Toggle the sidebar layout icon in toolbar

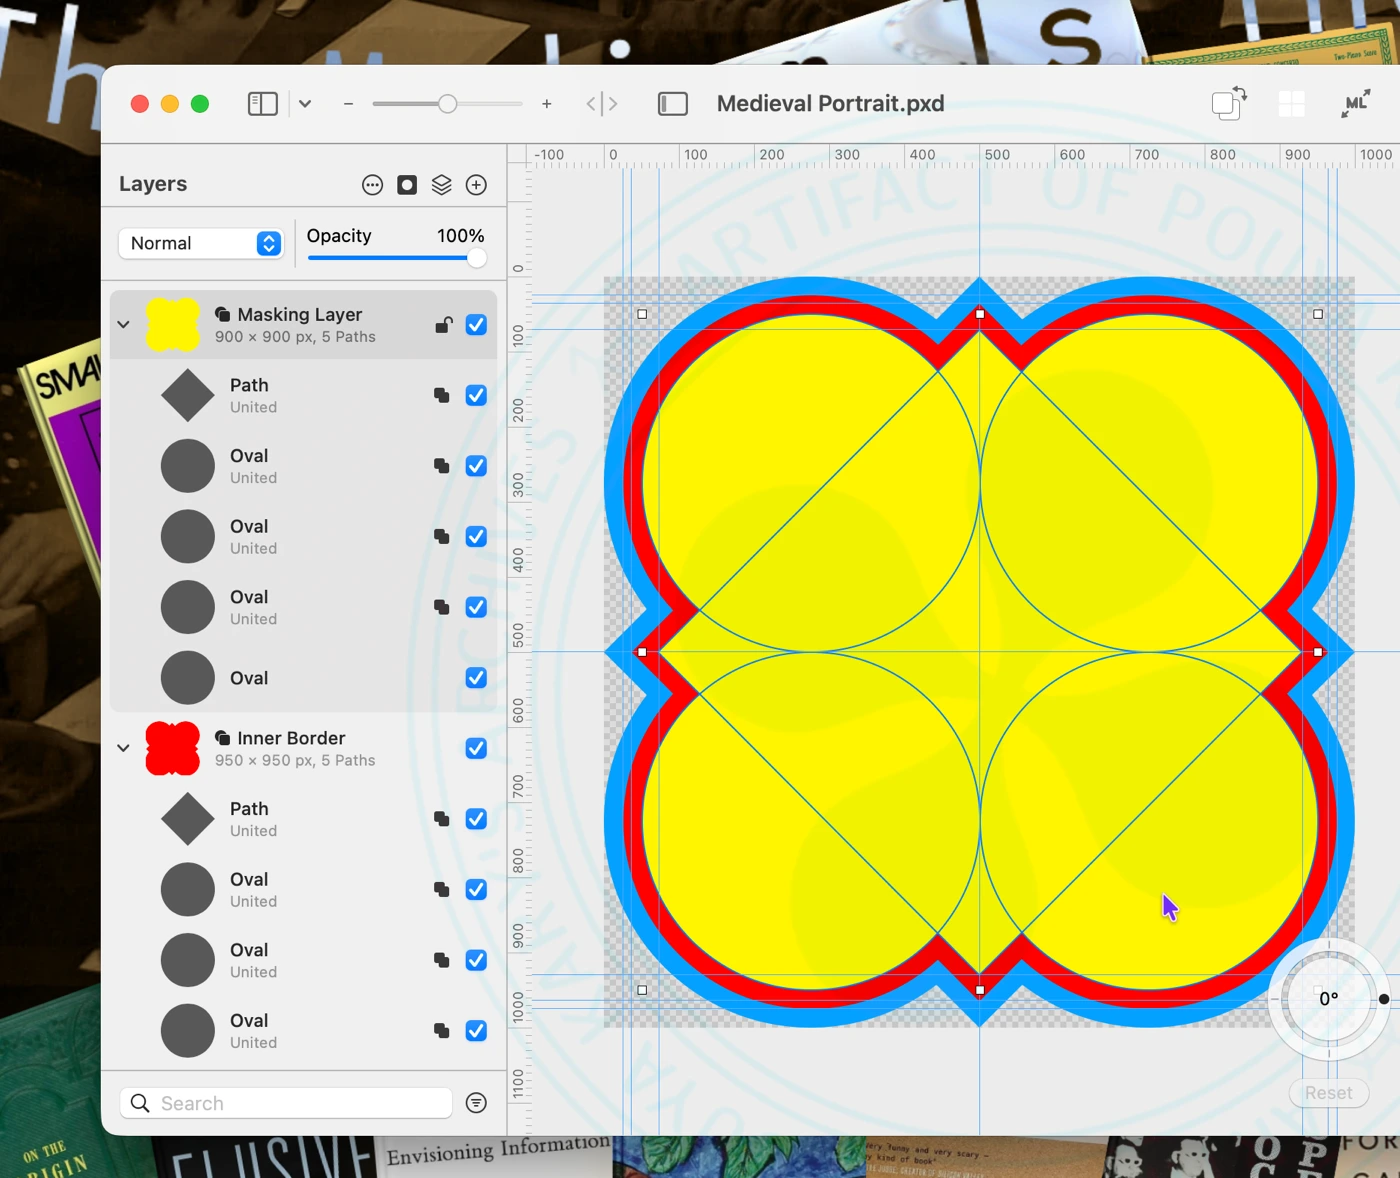(x=262, y=103)
